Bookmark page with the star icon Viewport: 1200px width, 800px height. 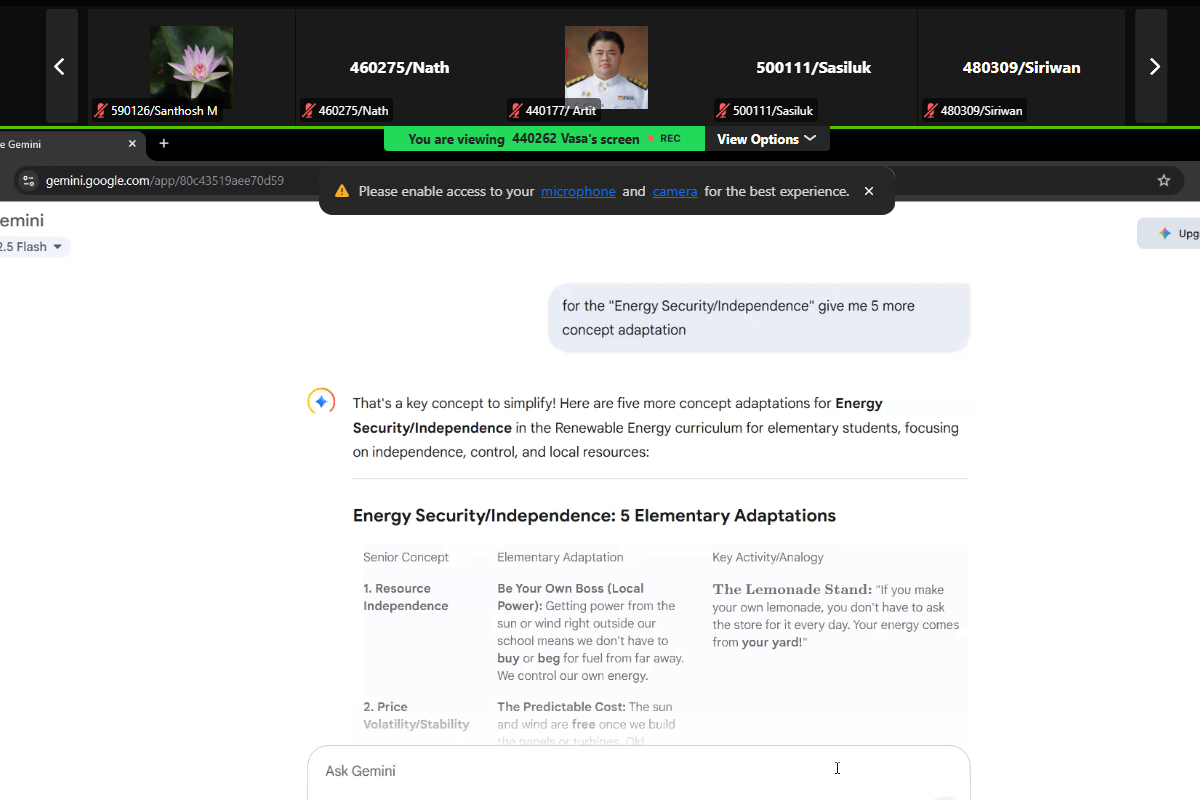pyautogui.click(x=1163, y=181)
